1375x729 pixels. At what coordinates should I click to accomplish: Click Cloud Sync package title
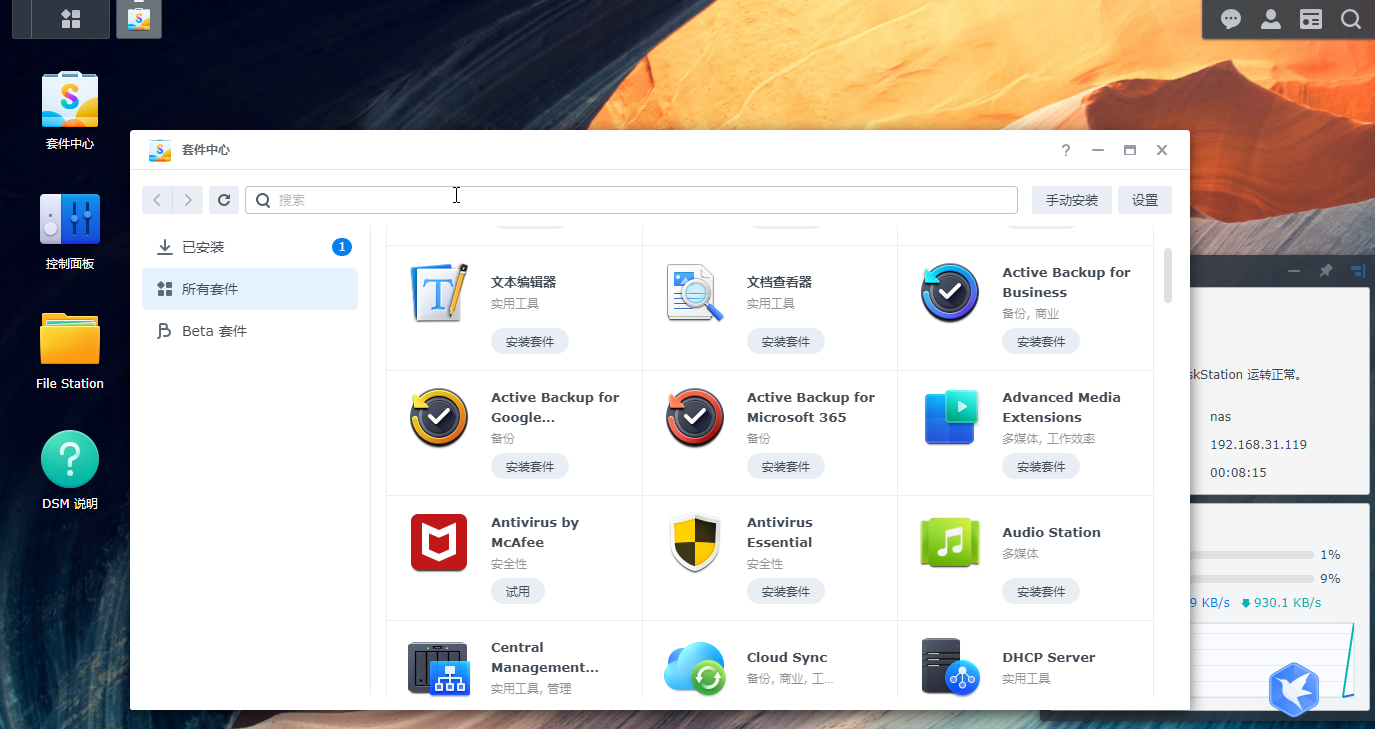[x=787, y=657]
